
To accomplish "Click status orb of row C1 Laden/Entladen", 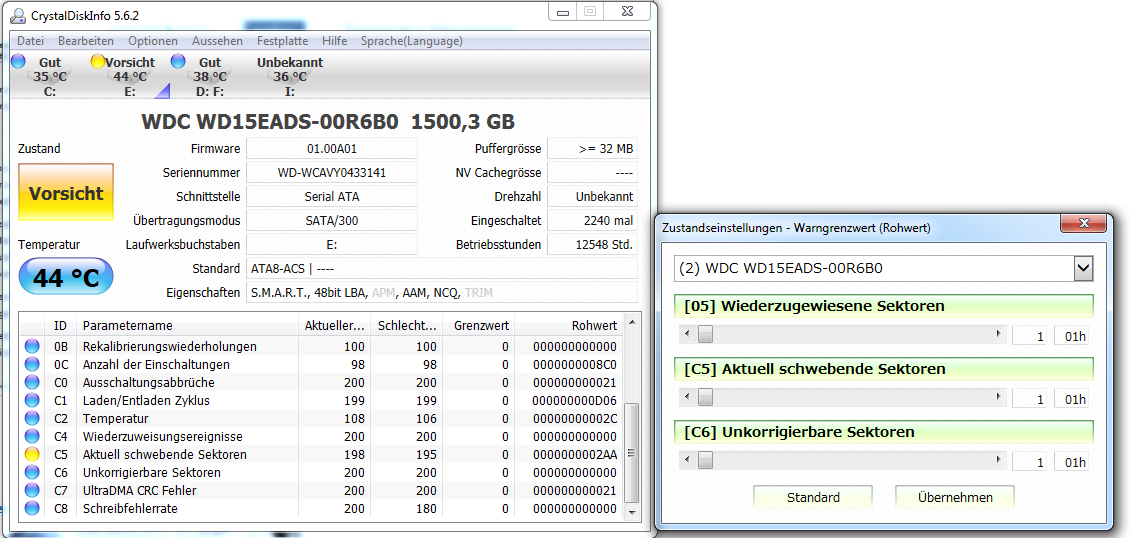I will [x=32, y=400].
